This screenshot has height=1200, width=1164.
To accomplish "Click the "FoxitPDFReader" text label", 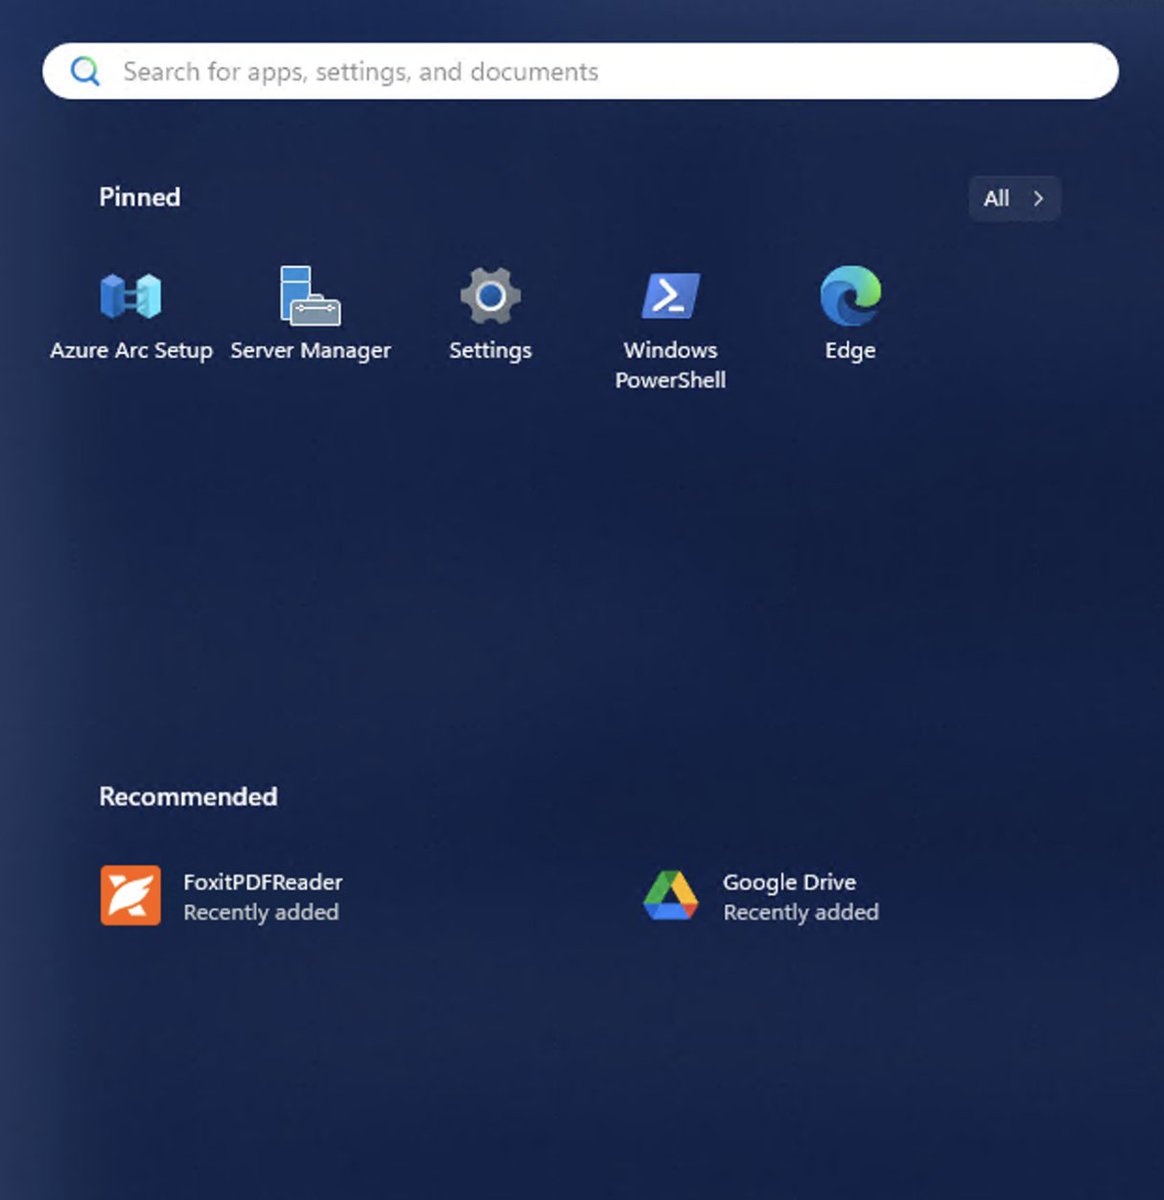I will pos(263,882).
